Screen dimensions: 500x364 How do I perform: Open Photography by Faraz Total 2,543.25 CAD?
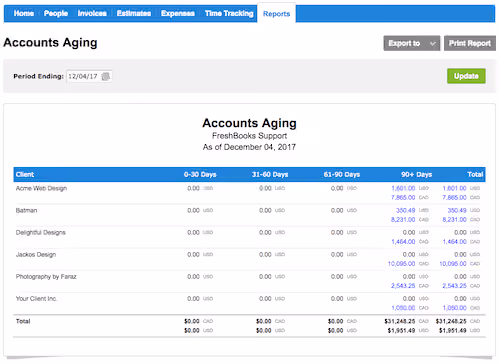(x=454, y=286)
